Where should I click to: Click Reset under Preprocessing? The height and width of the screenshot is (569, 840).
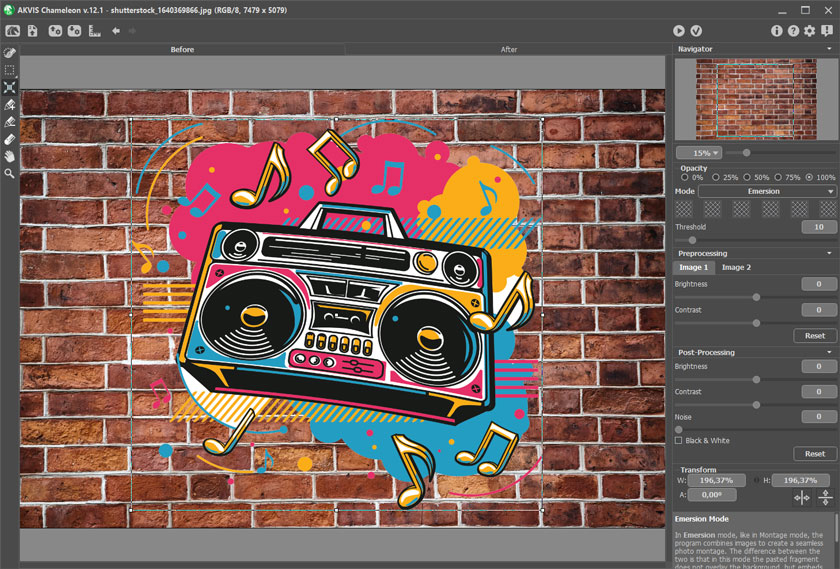pos(815,336)
